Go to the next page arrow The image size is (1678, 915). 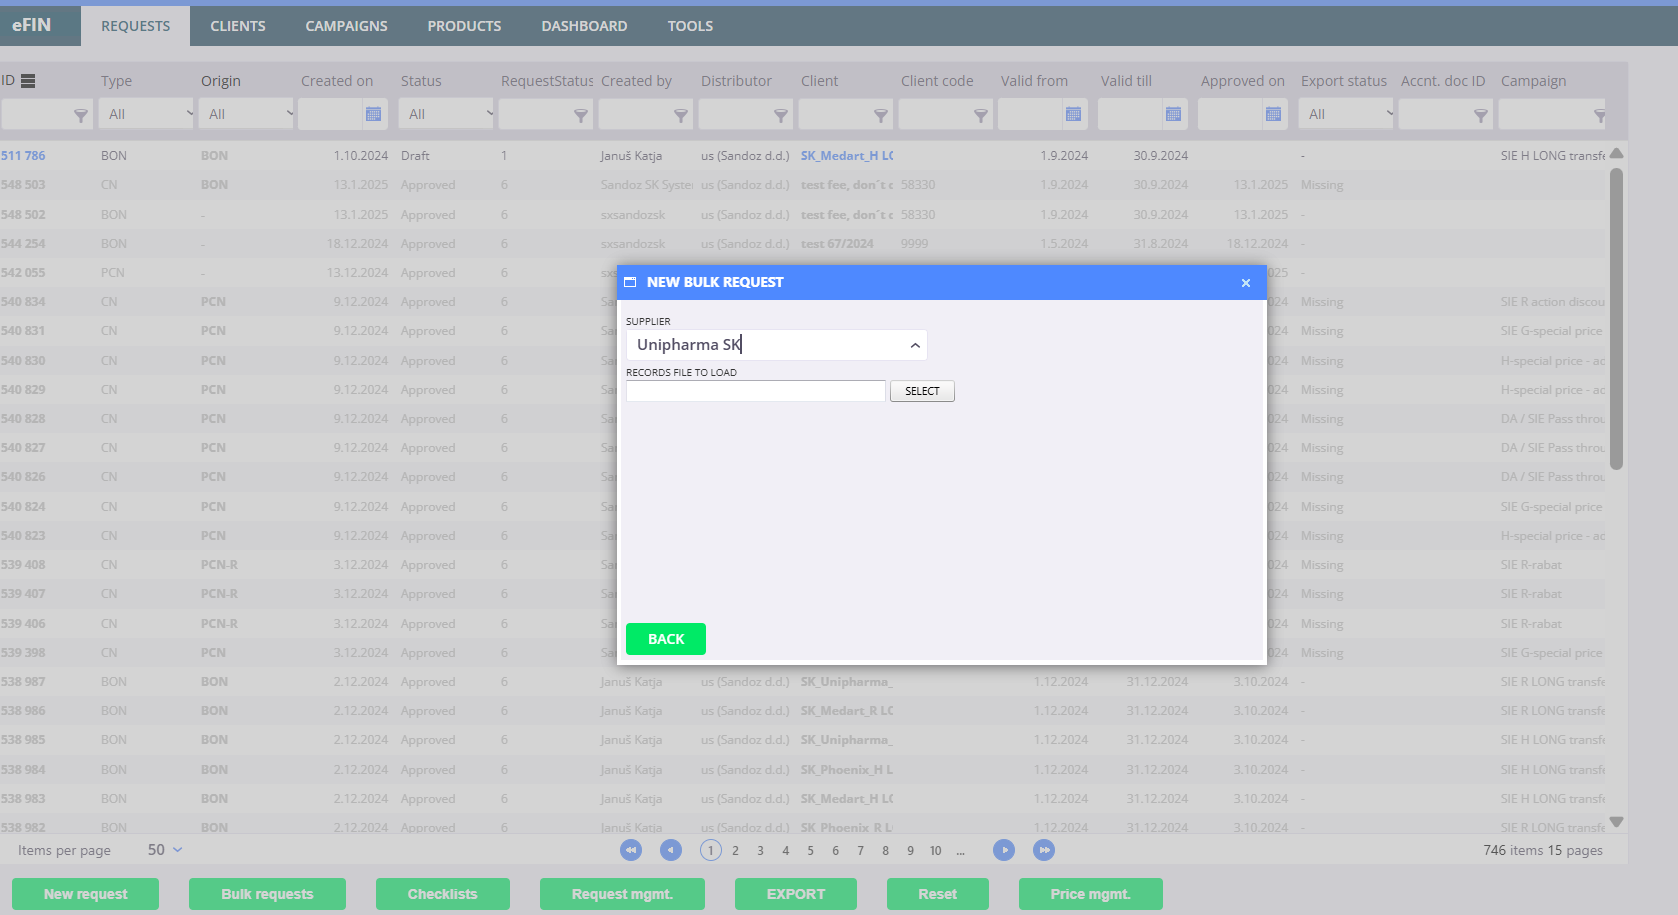[x=1004, y=850]
